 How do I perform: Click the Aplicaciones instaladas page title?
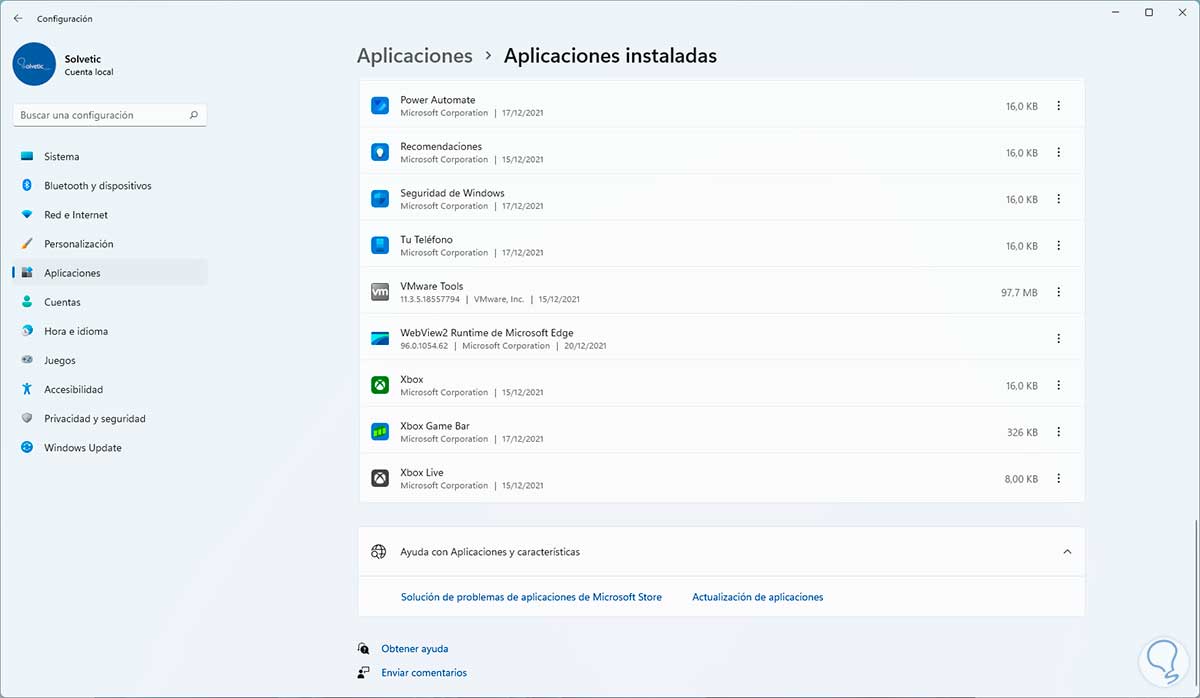click(610, 56)
